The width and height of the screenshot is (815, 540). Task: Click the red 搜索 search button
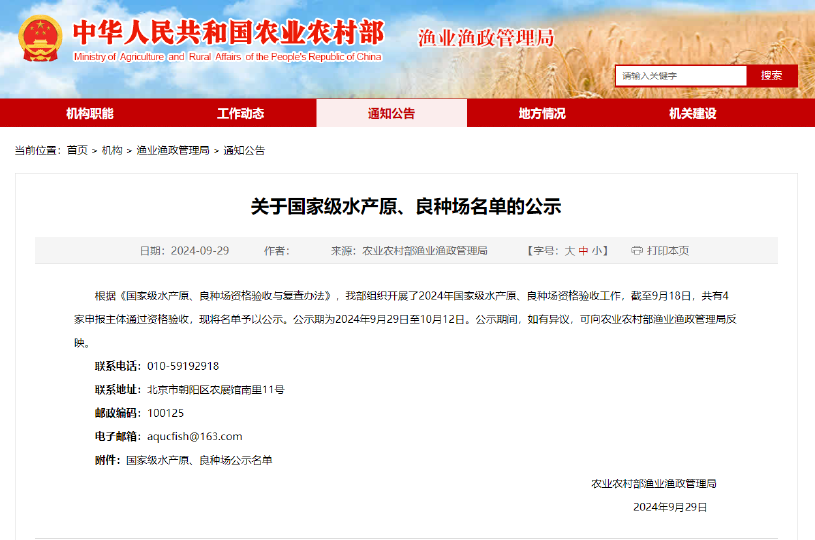tap(772, 76)
